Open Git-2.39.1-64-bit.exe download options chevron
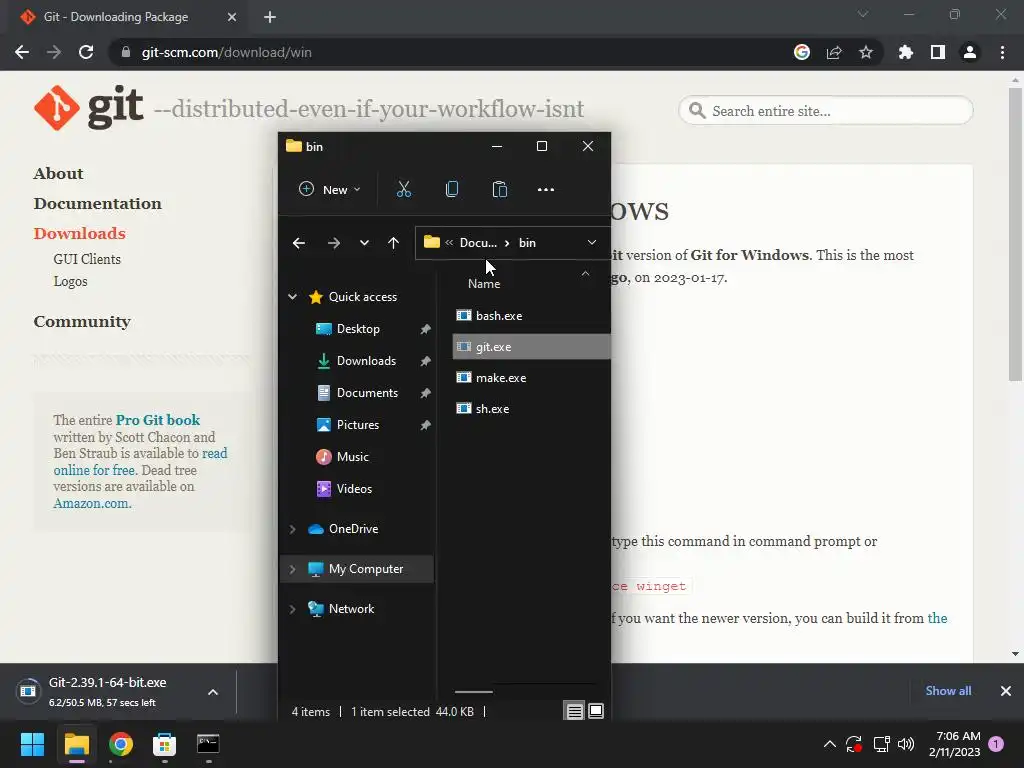Viewport: 1024px width, 768px height. pos(213,692)
